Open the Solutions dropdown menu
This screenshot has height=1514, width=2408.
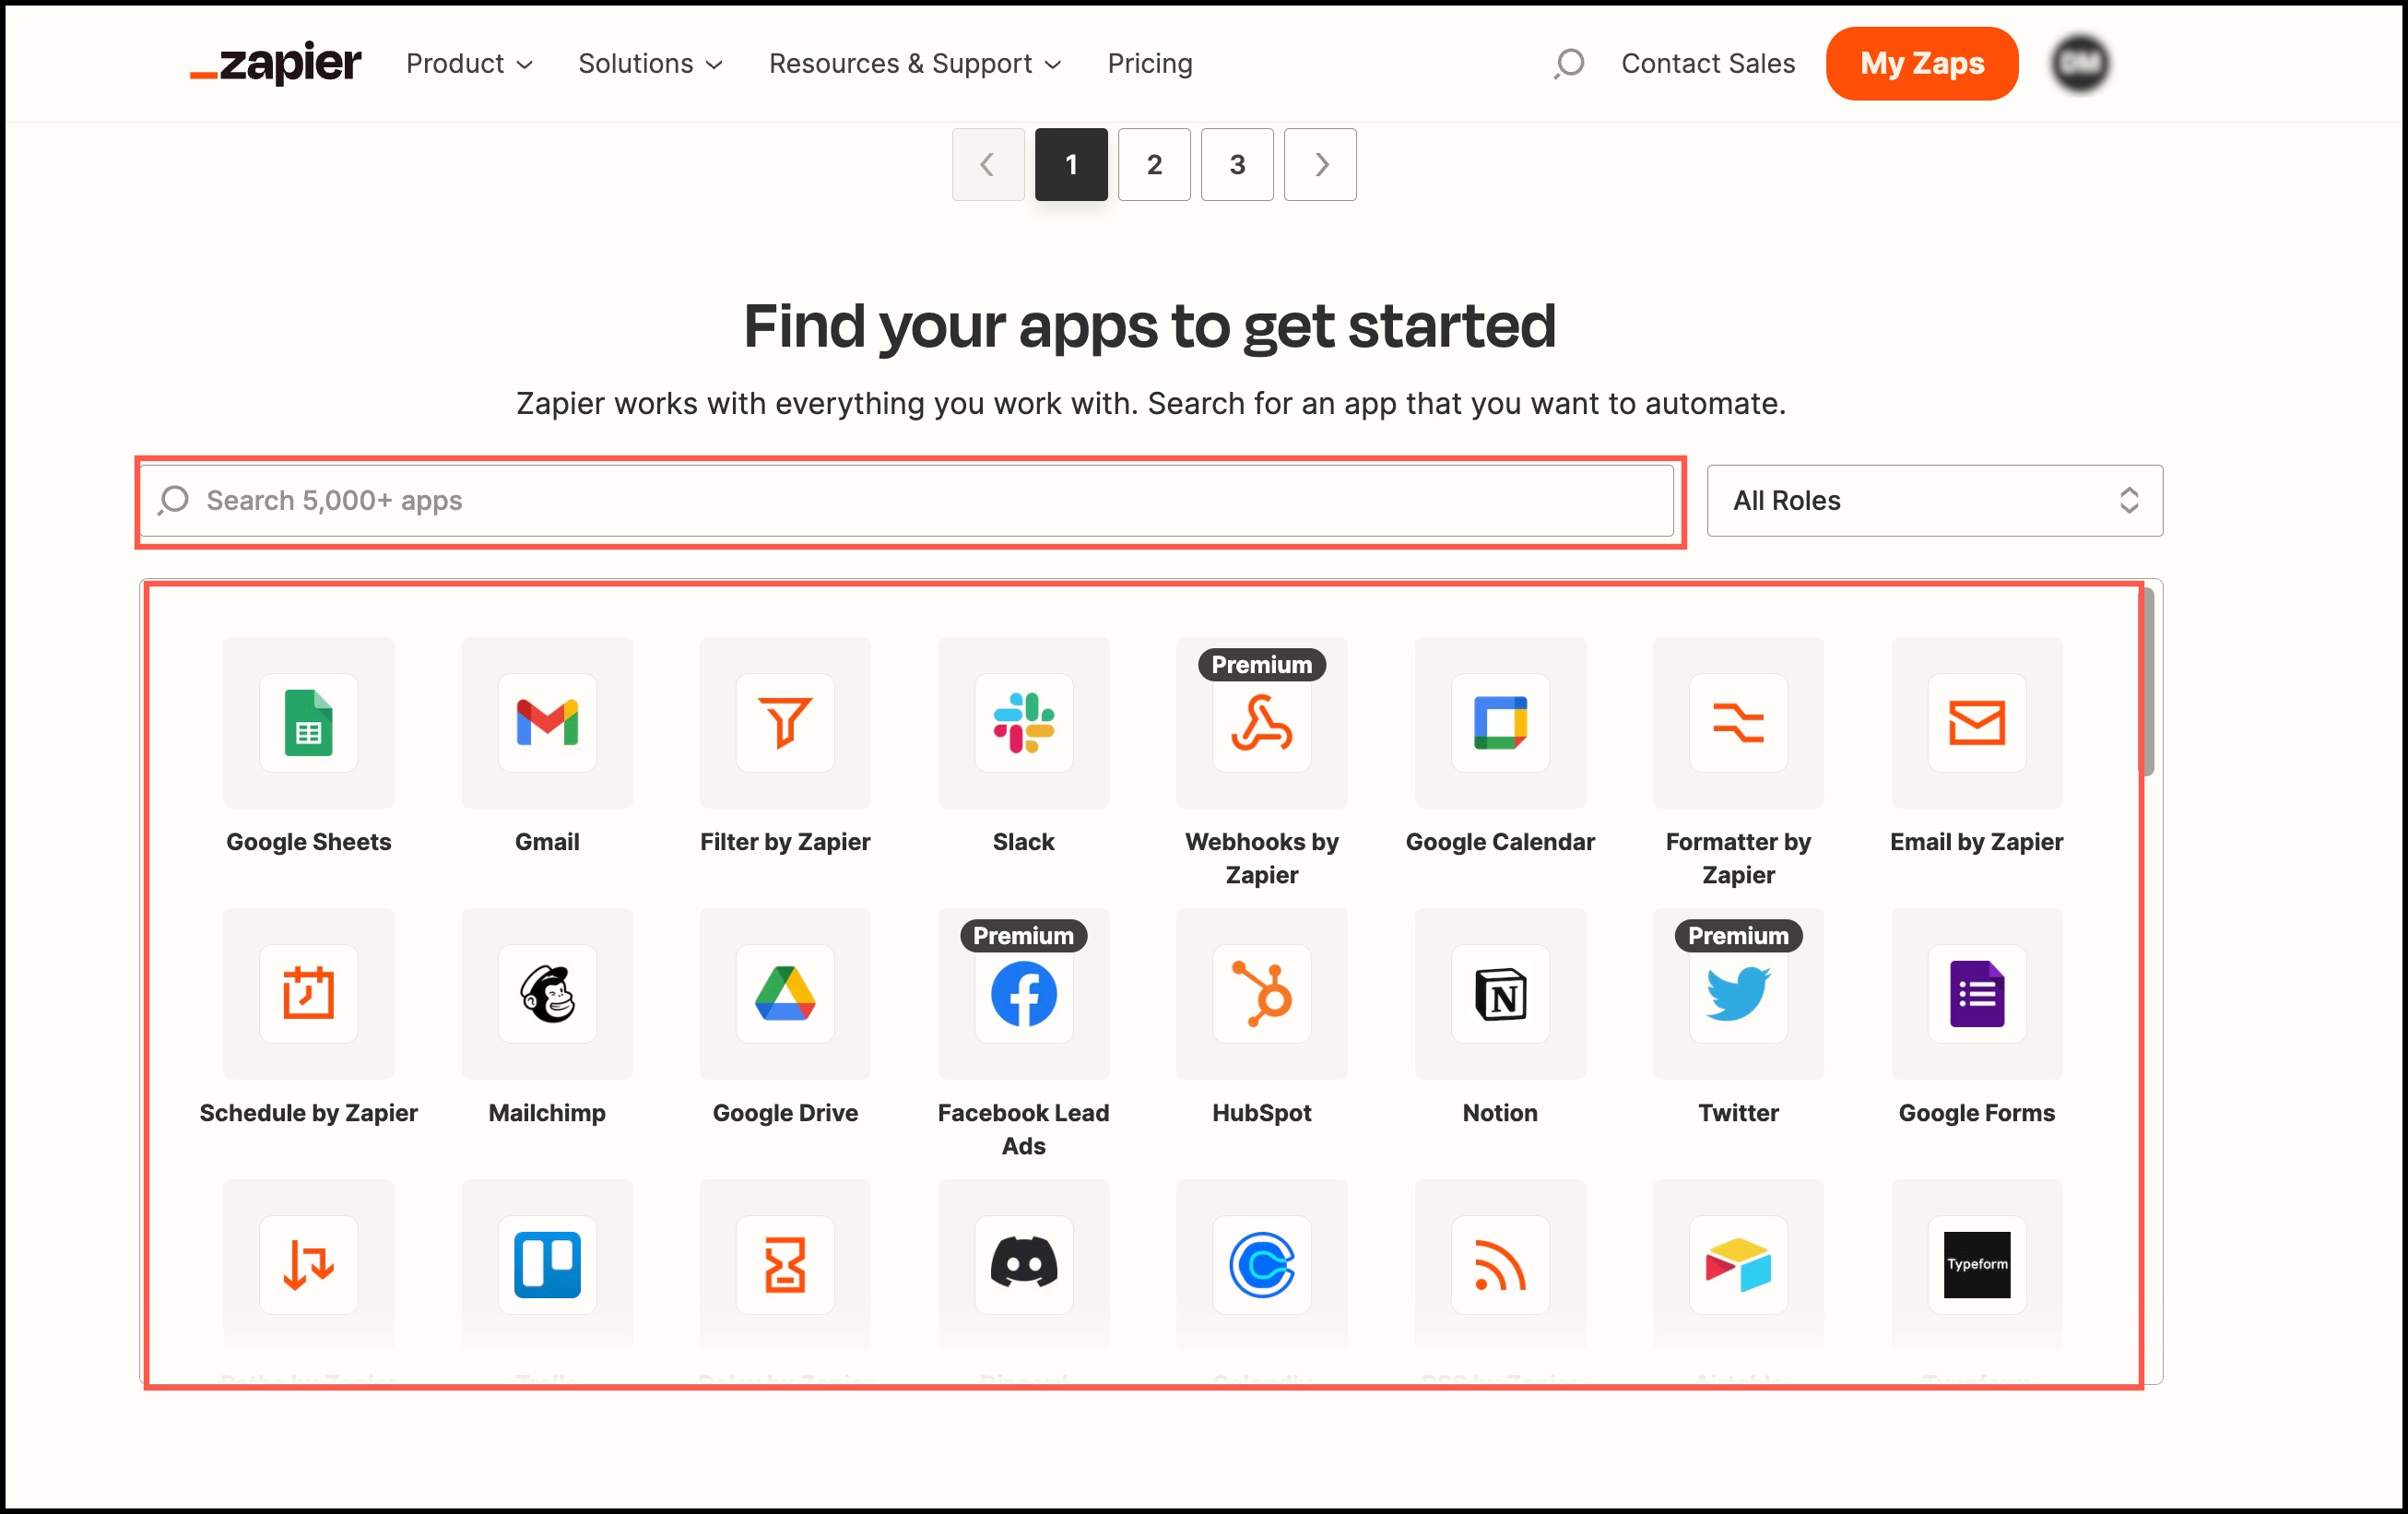(x=650, y=64)
